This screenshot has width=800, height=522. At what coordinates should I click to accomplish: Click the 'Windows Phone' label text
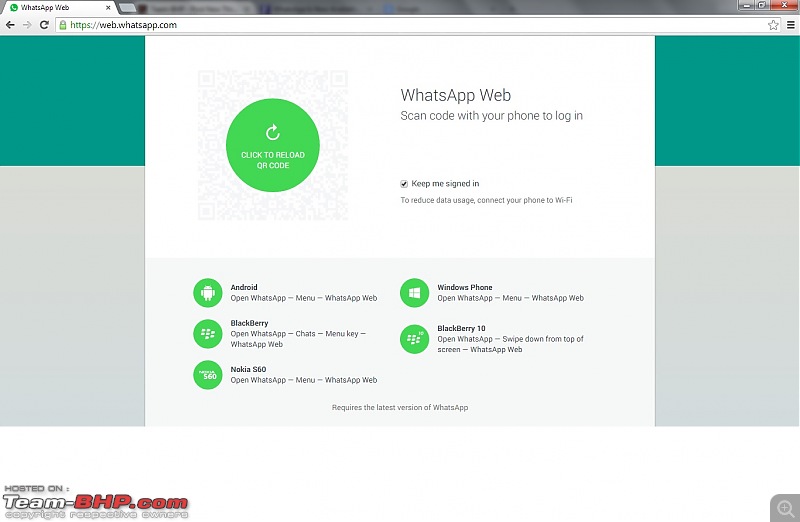tap(465, 287)
